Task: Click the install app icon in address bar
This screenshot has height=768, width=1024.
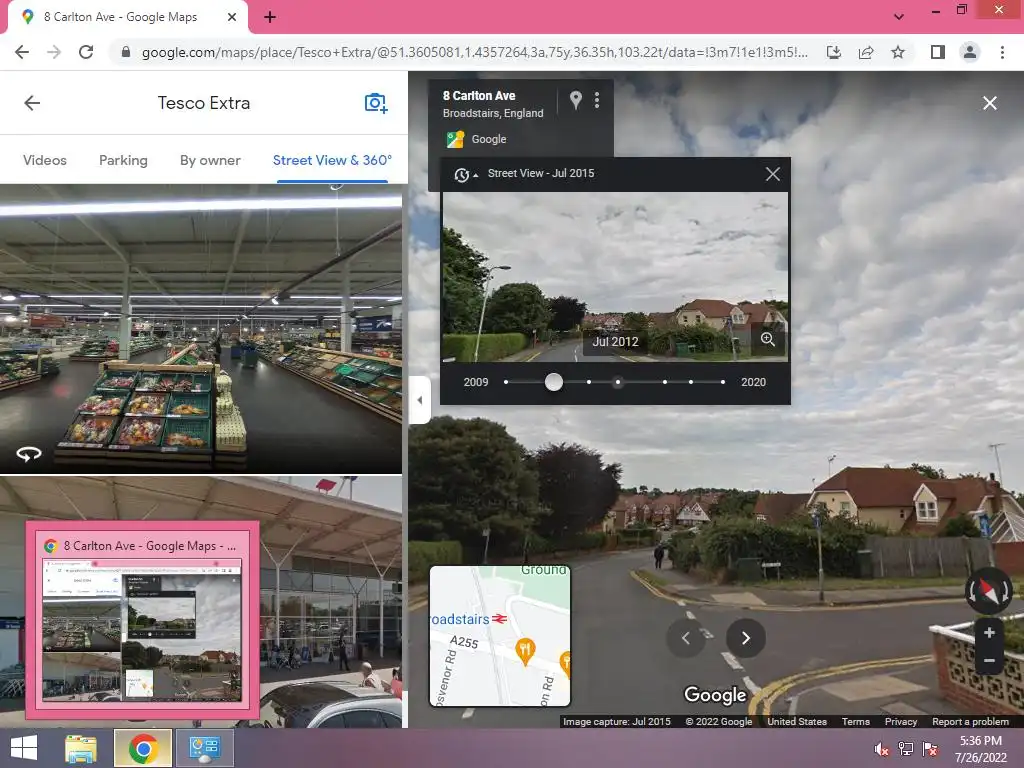Action: (x=834, y=52)
